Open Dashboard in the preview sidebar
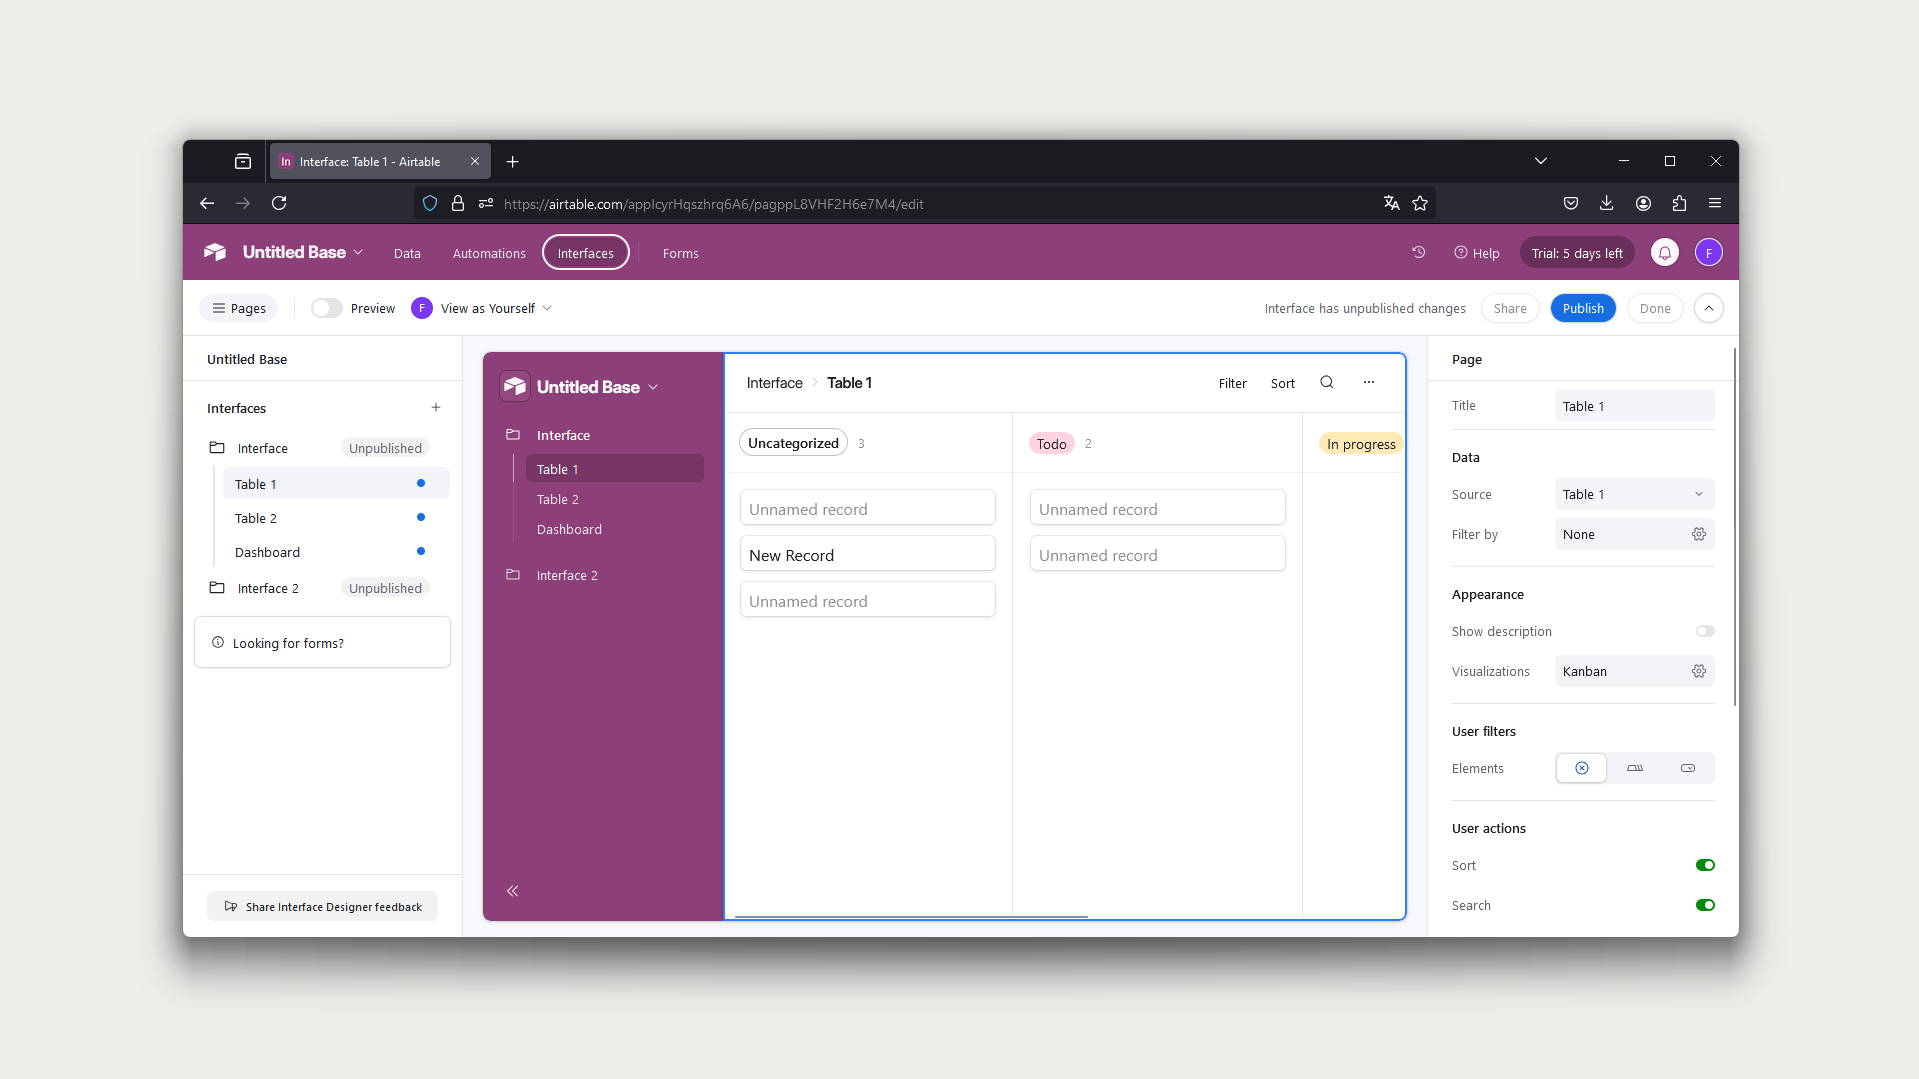 coord(569,529)
